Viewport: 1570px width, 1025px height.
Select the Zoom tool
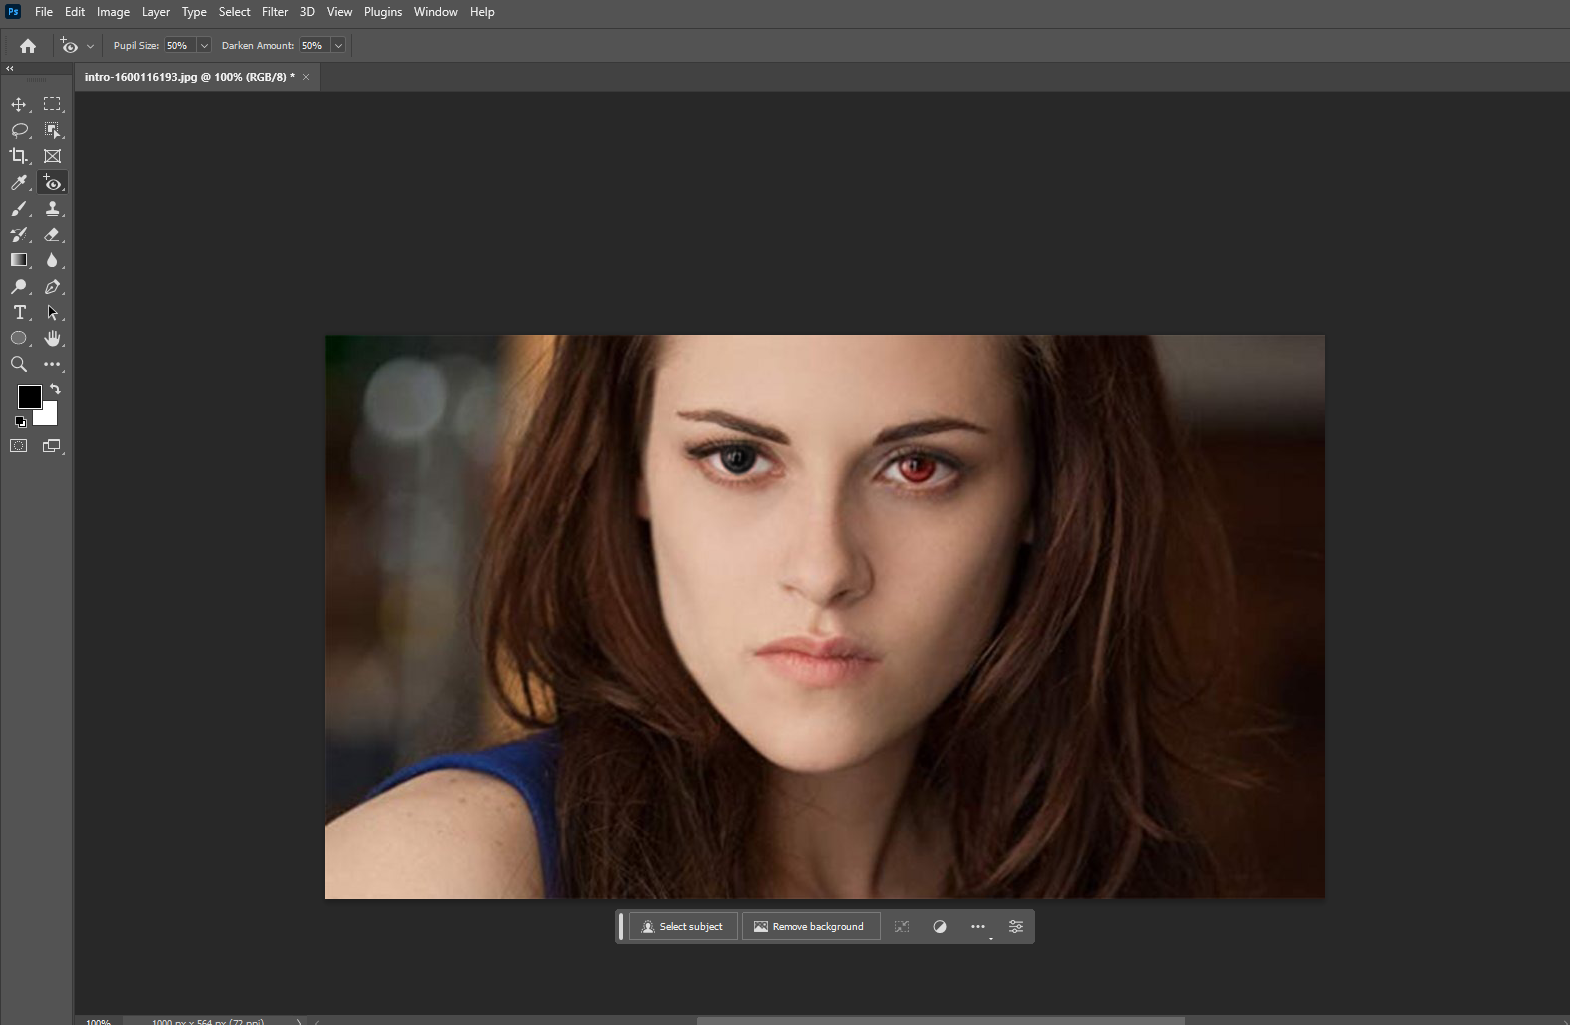(19, 365)
